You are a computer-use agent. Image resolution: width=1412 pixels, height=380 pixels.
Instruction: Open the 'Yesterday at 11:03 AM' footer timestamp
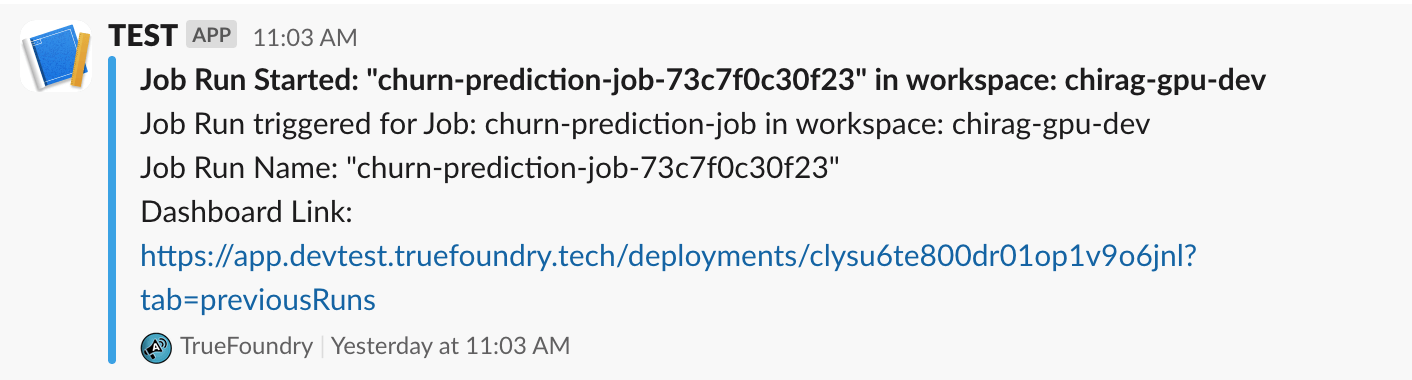tap(450, 347)
